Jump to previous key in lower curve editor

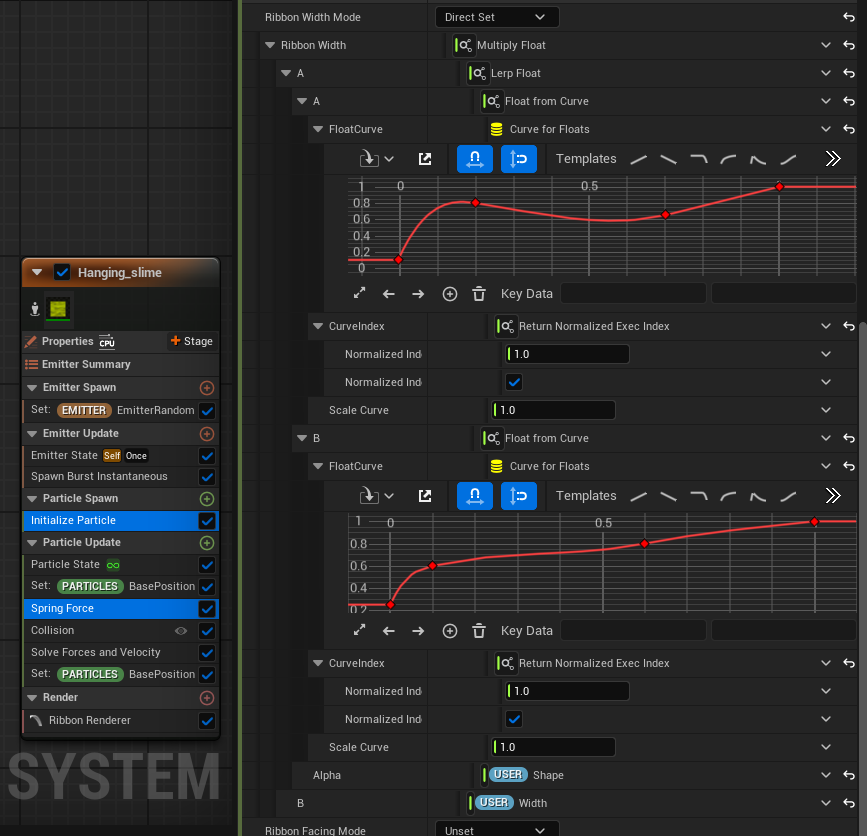pos(389,631)
